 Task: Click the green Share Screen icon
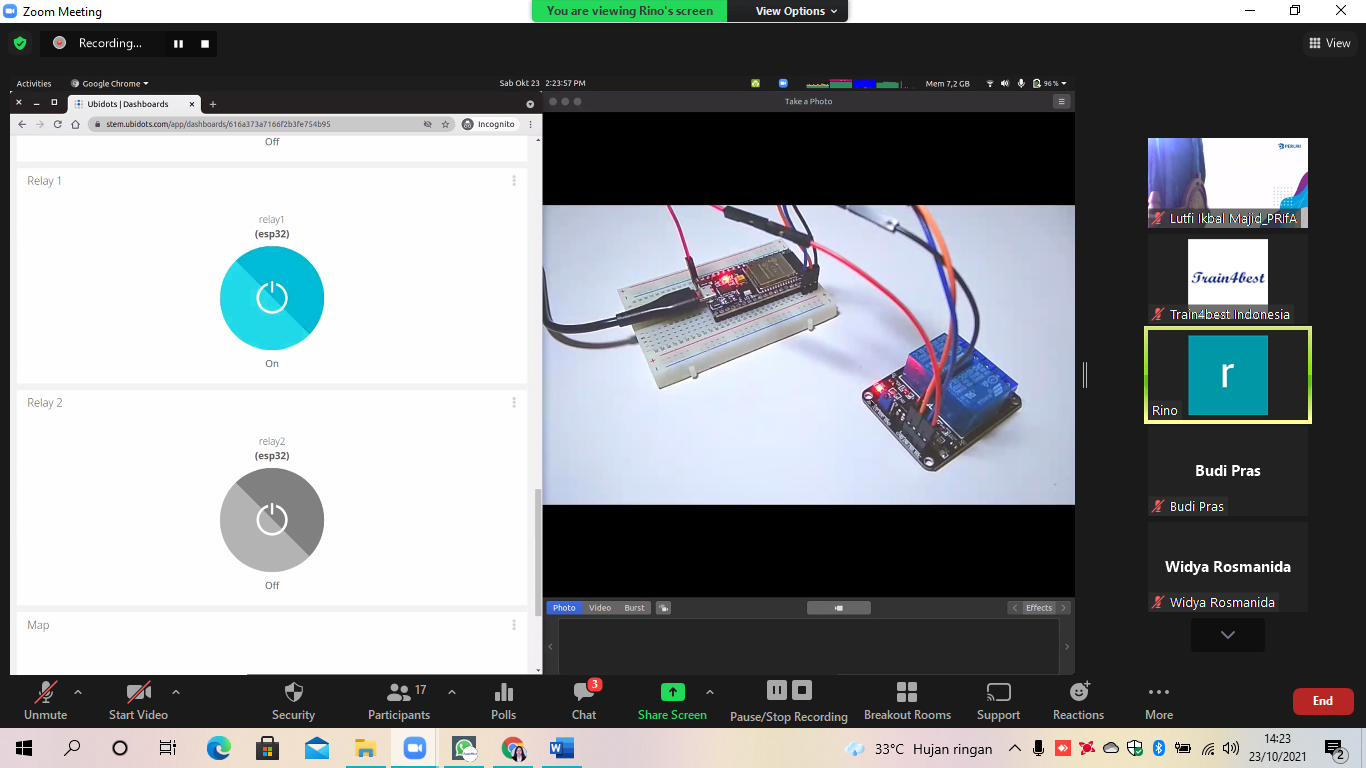[672, 692]
